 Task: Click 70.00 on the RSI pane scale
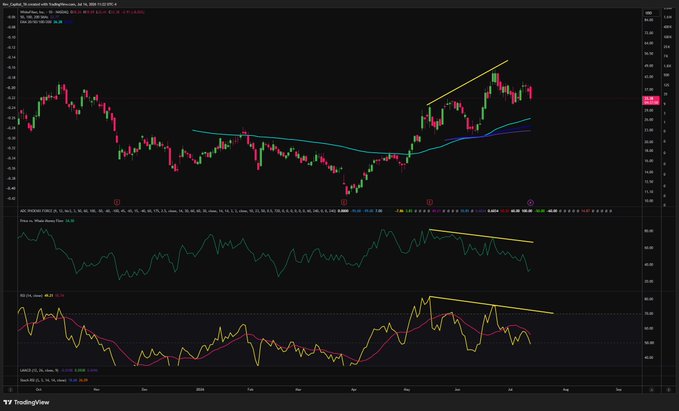(x=648, y=313)
